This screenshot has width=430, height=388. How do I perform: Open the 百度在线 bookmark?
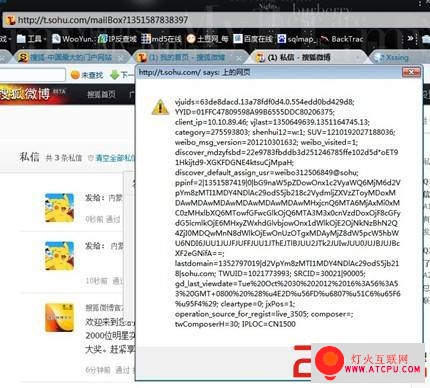coord(253,39)
